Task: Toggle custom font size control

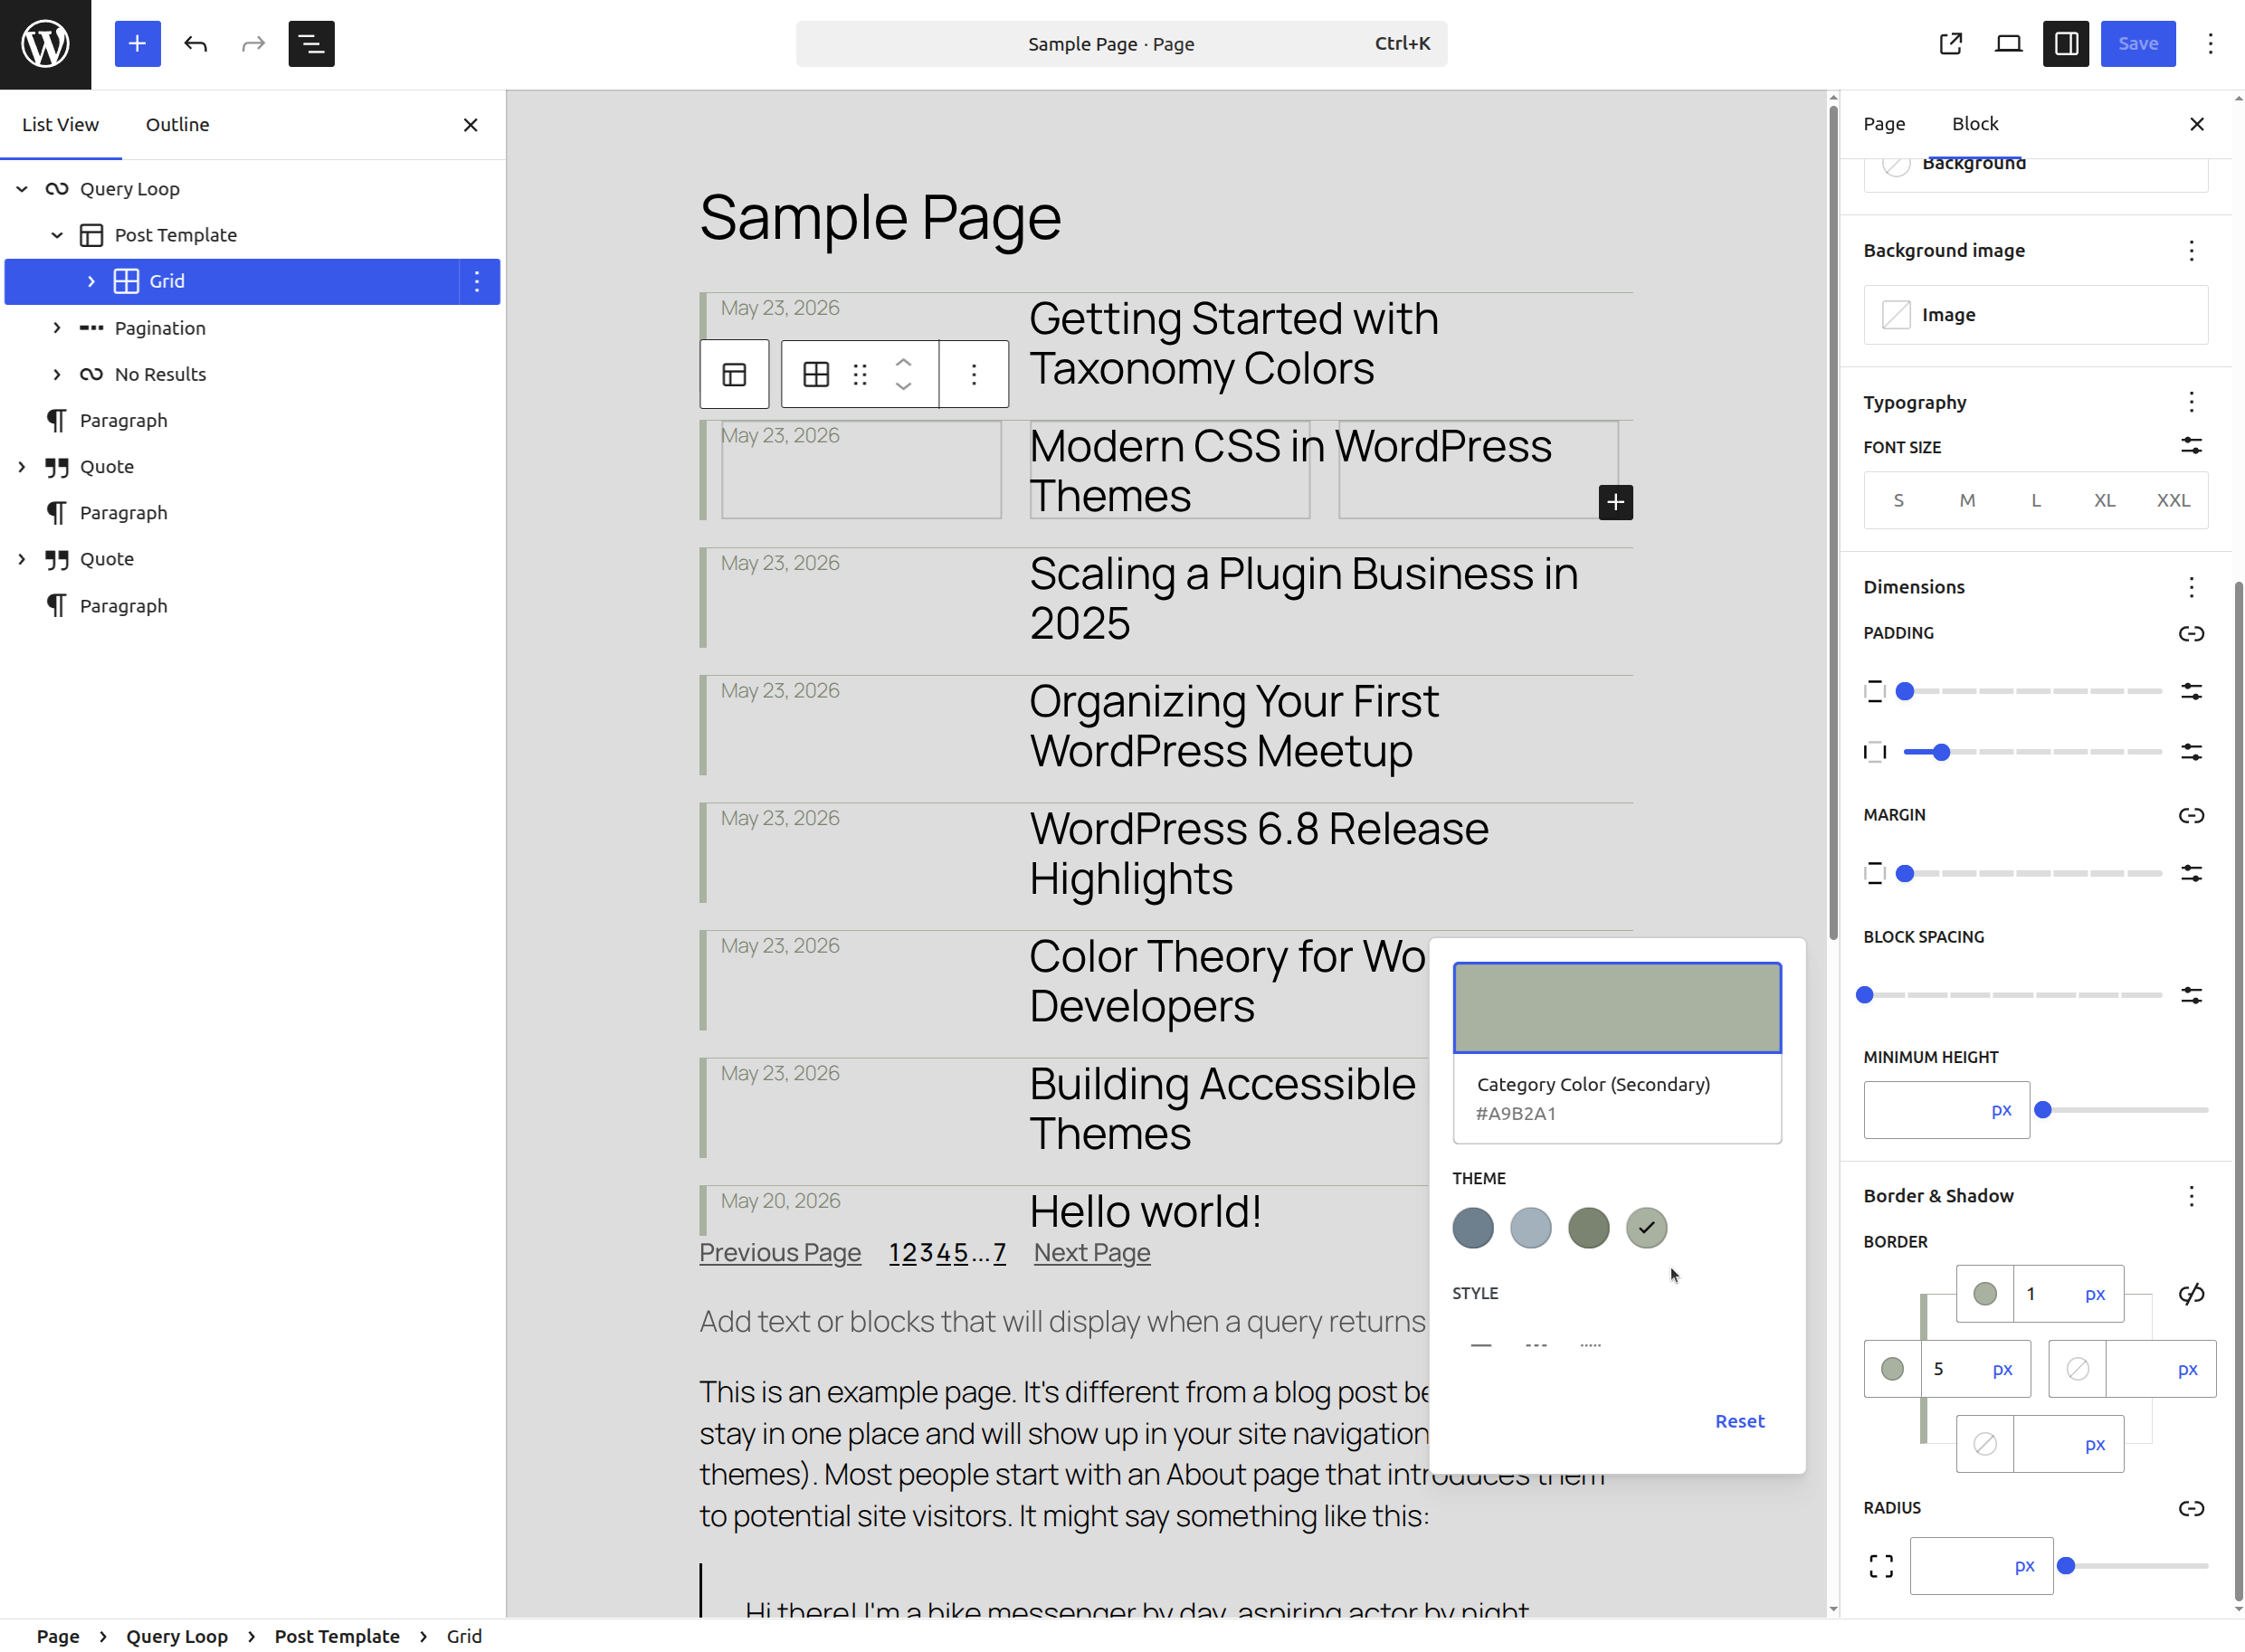Action: [x=2191, y=446]
